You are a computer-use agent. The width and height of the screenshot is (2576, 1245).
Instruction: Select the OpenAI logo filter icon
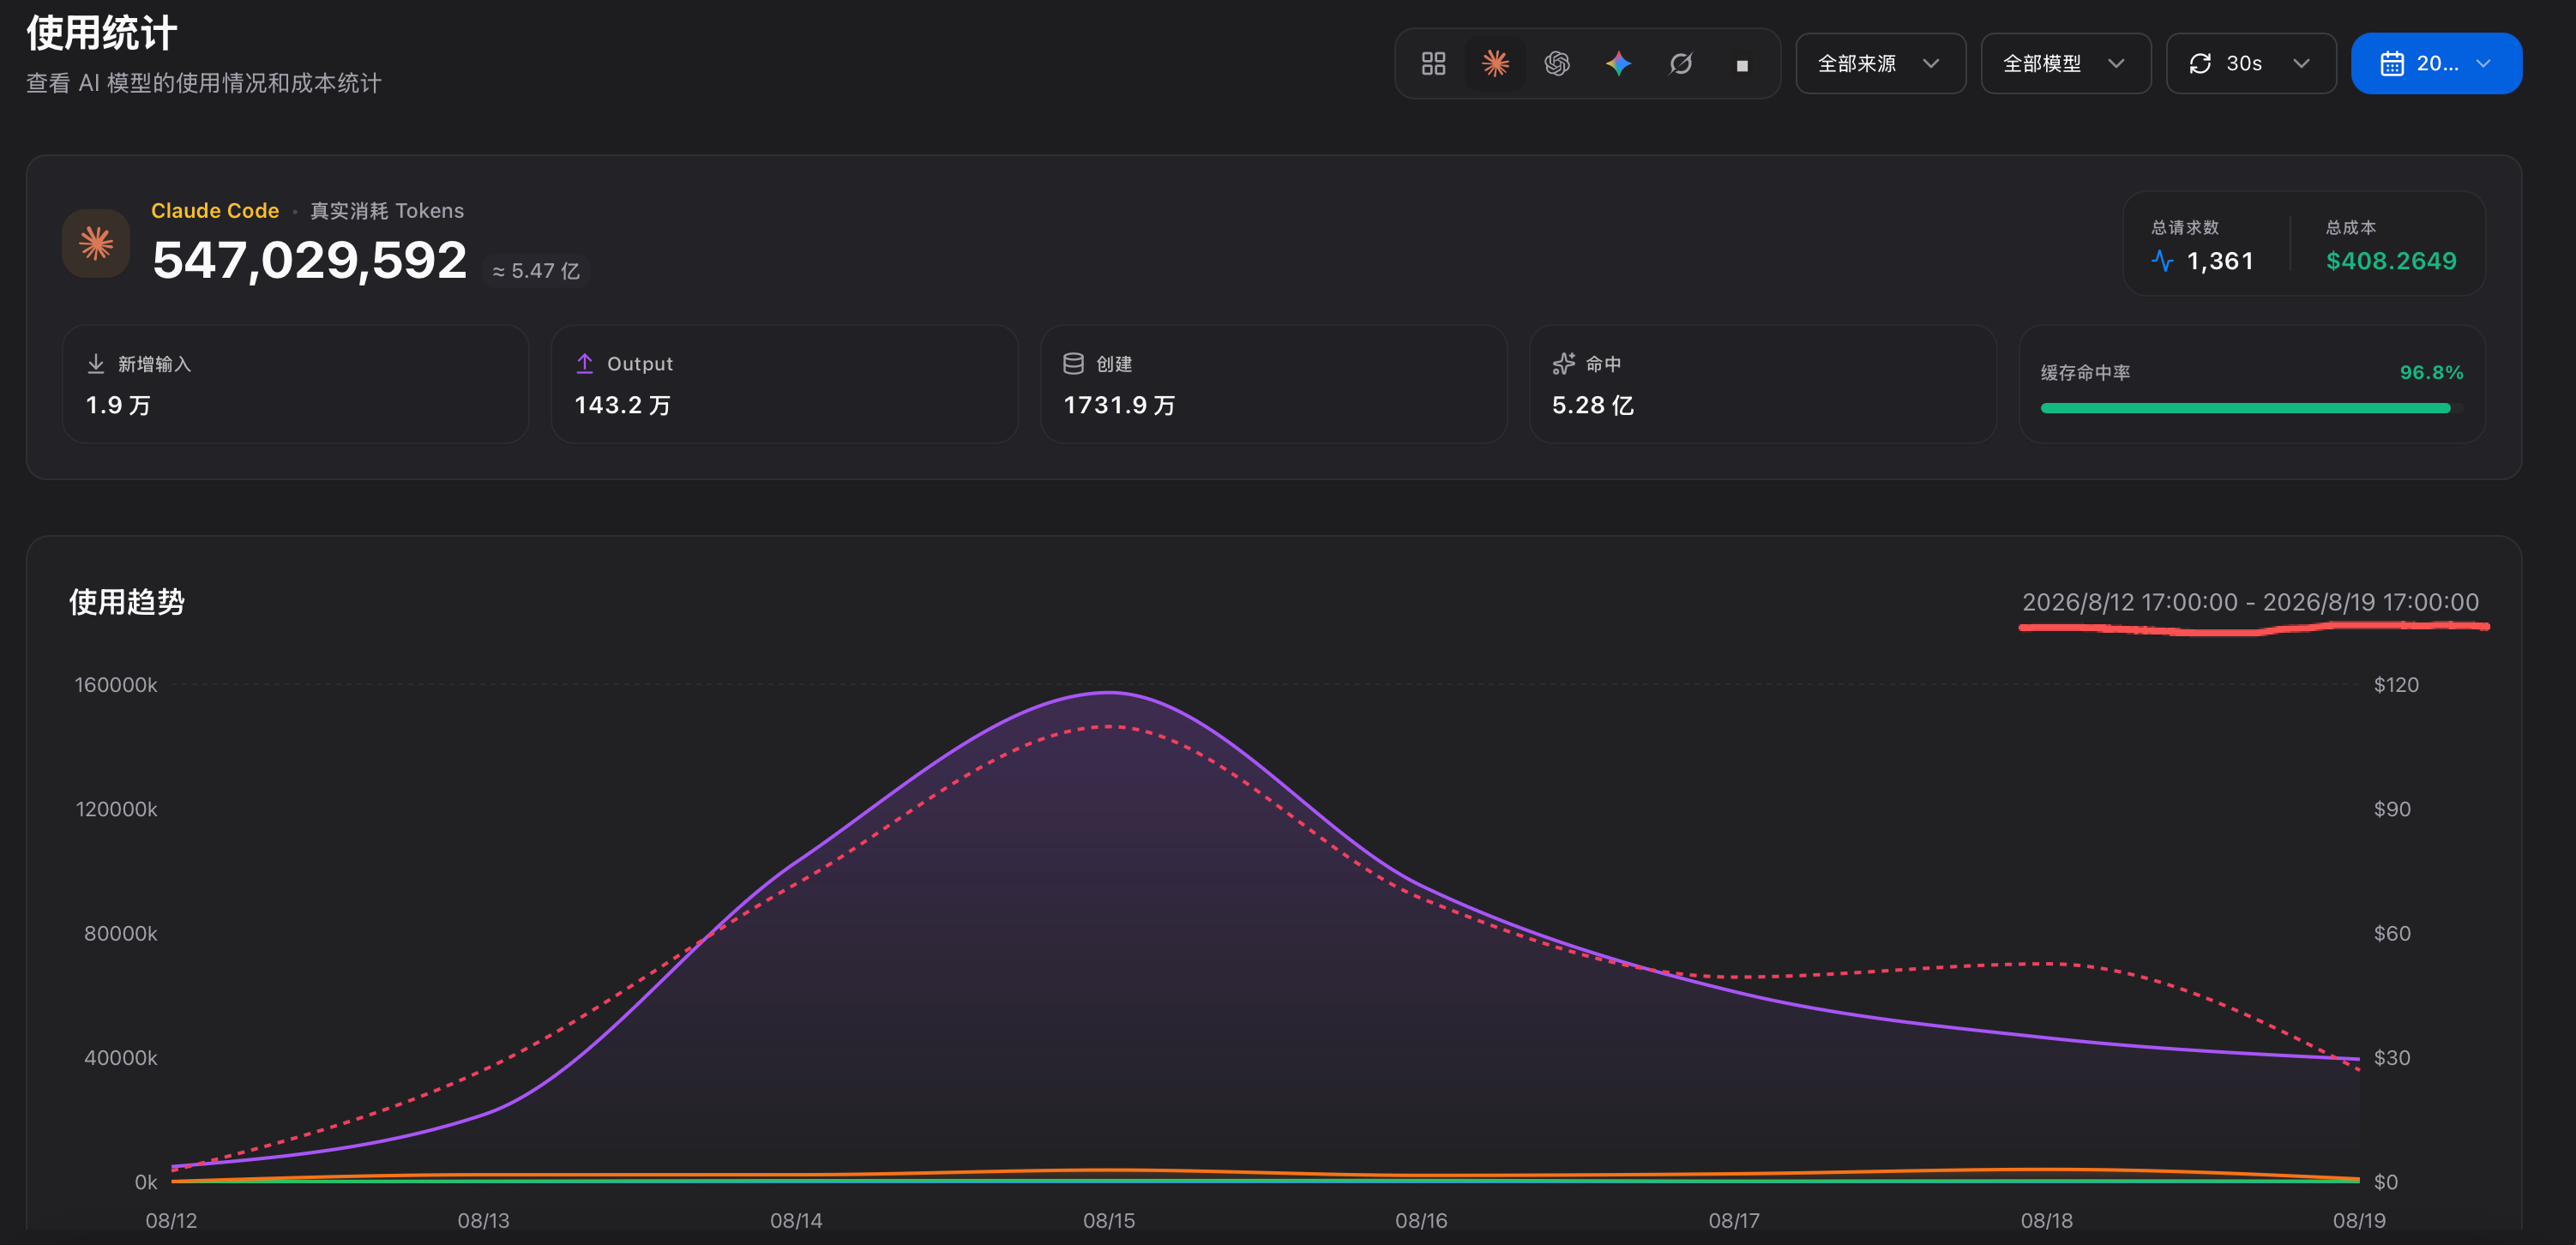[x=1557, y=64]
